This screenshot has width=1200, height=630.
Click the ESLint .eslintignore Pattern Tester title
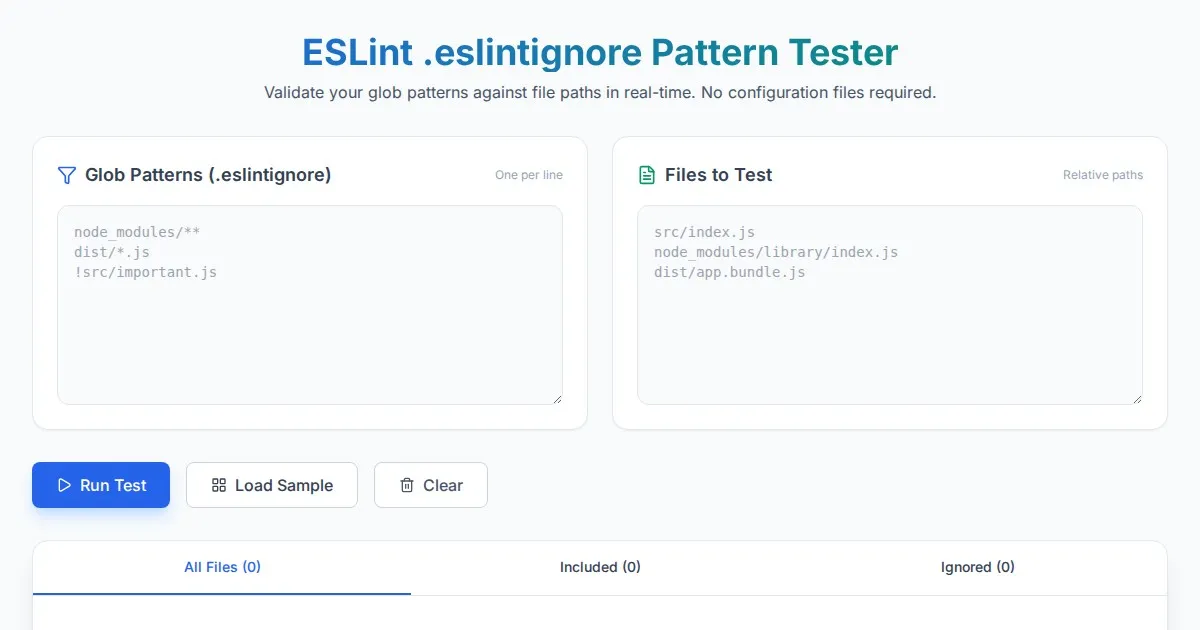point(600,52)
